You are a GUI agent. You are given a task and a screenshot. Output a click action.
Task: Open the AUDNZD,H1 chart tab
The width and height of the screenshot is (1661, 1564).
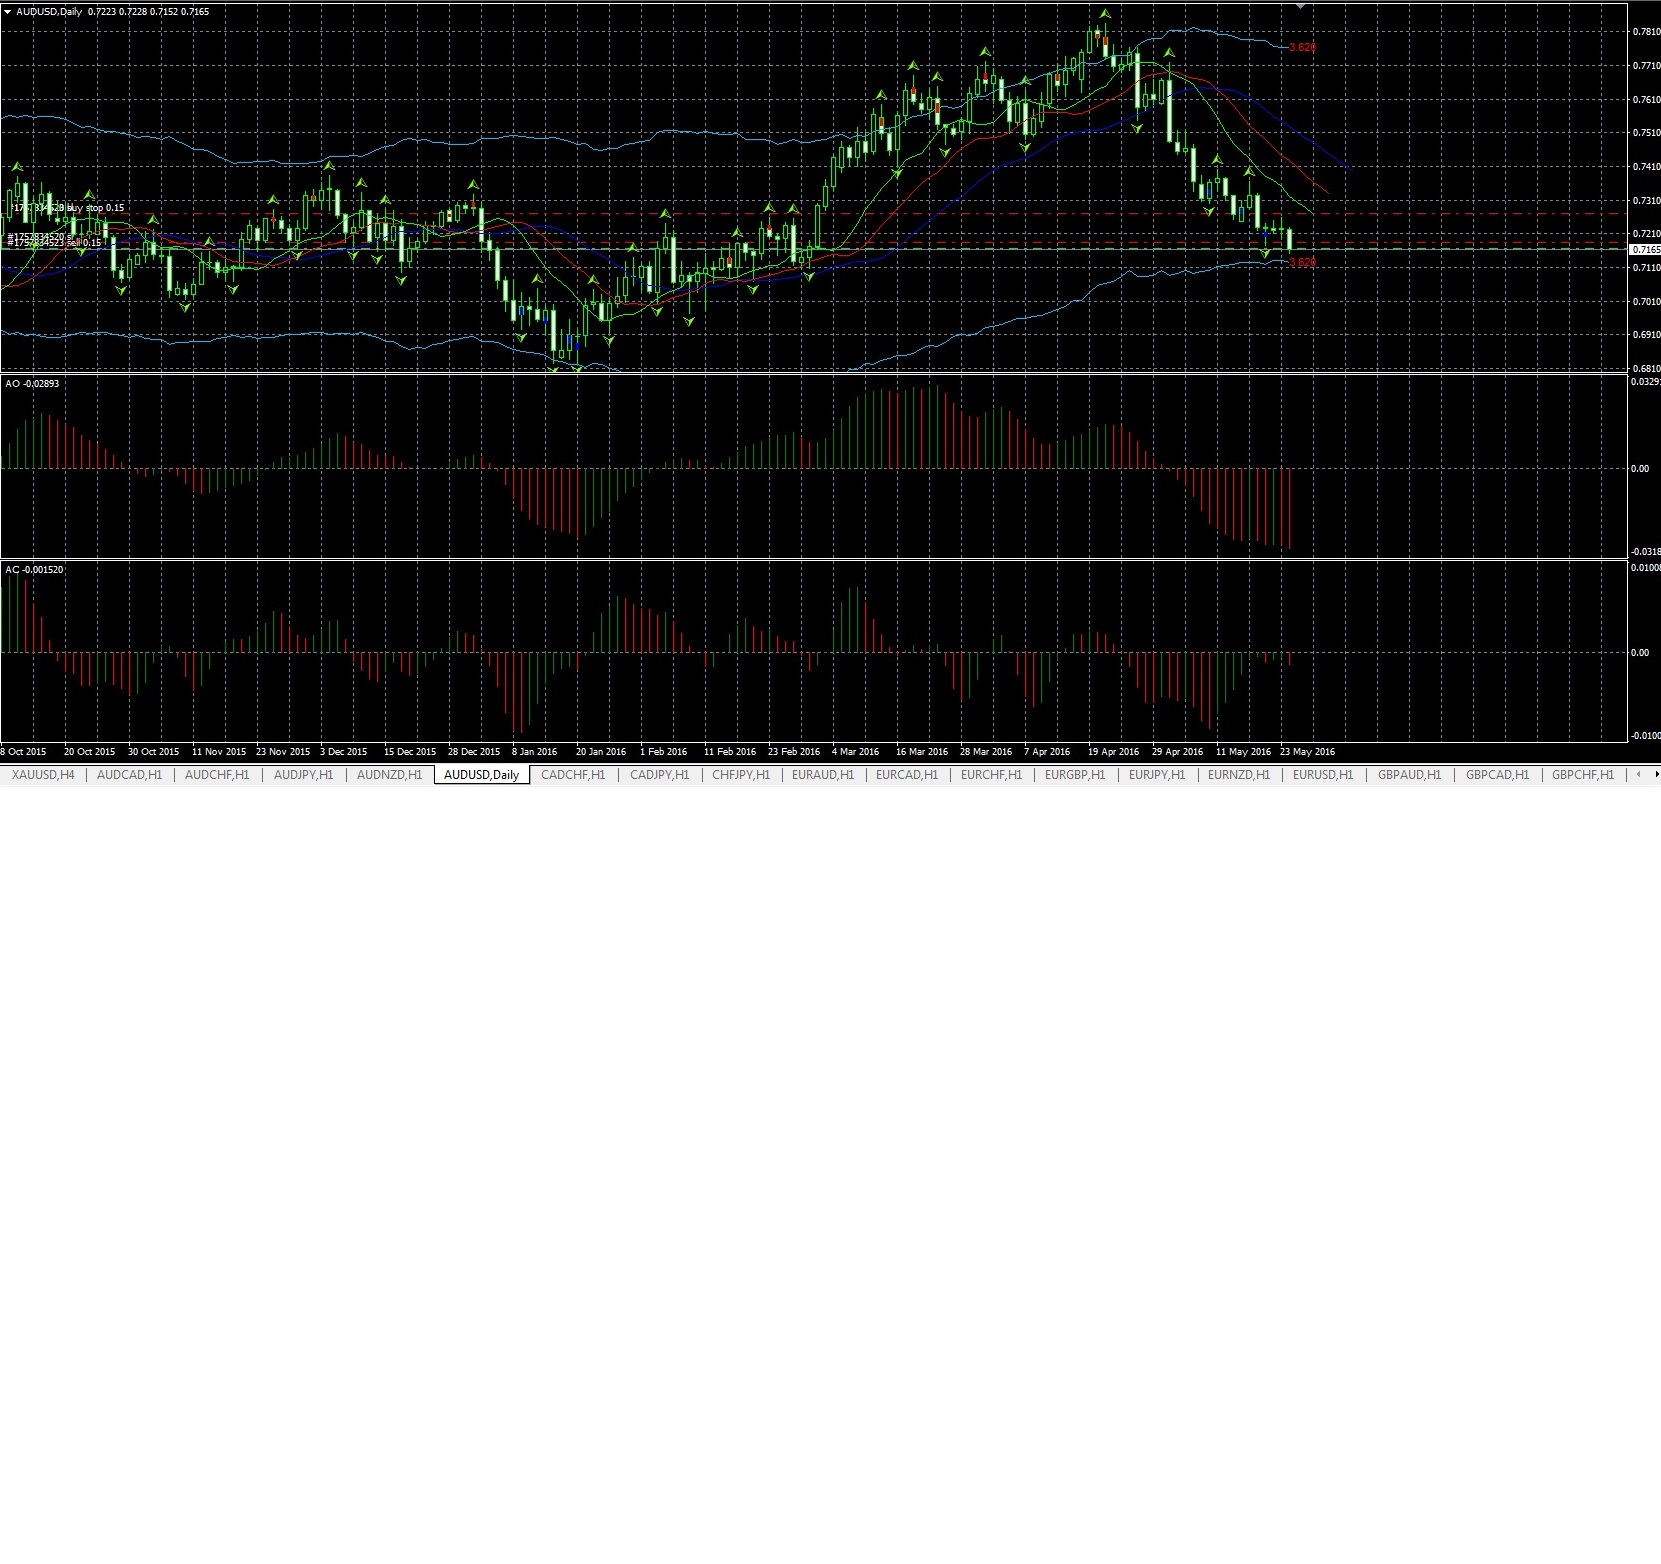389,775
